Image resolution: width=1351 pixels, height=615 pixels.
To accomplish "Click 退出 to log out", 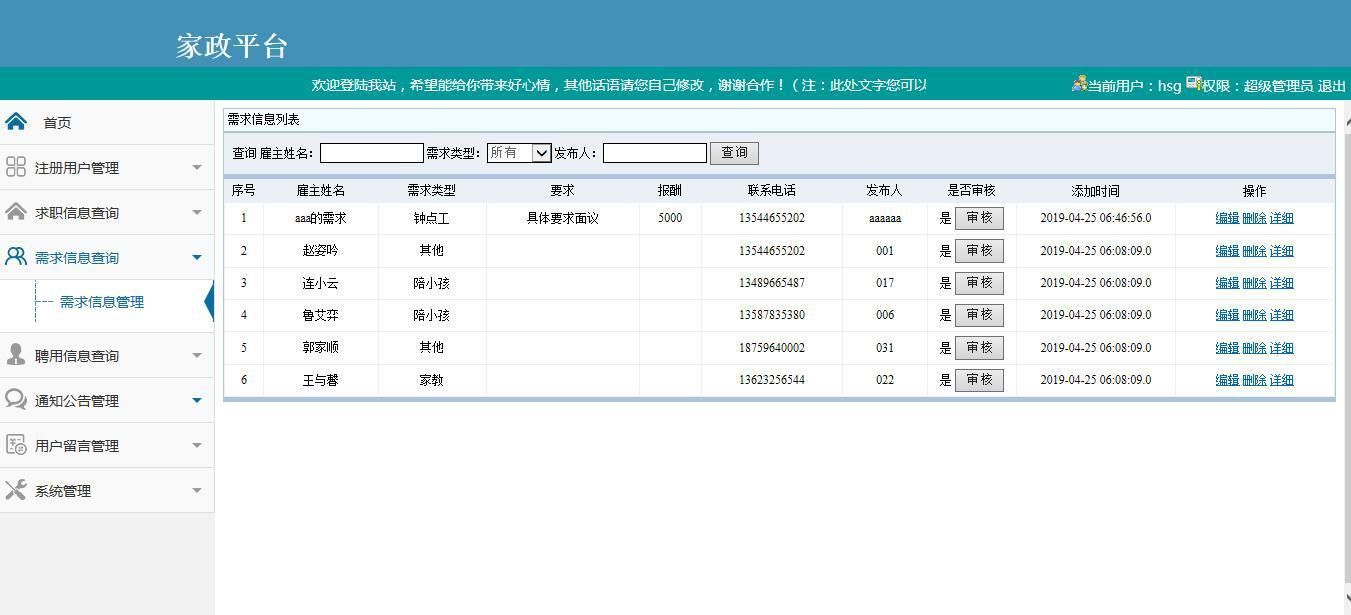I will click(x=1331, y=86).
